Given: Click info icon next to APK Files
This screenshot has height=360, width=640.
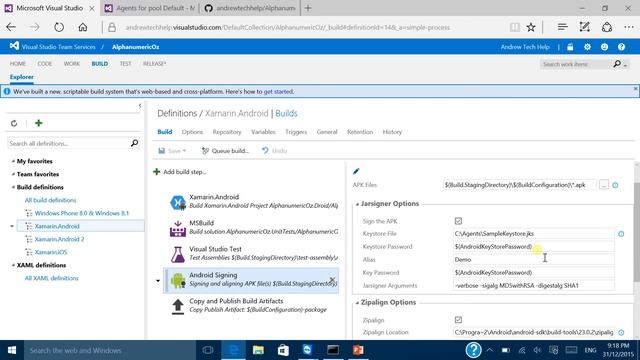Looking at the screenshot, I should pyautogui.click(x=615, y=185).
